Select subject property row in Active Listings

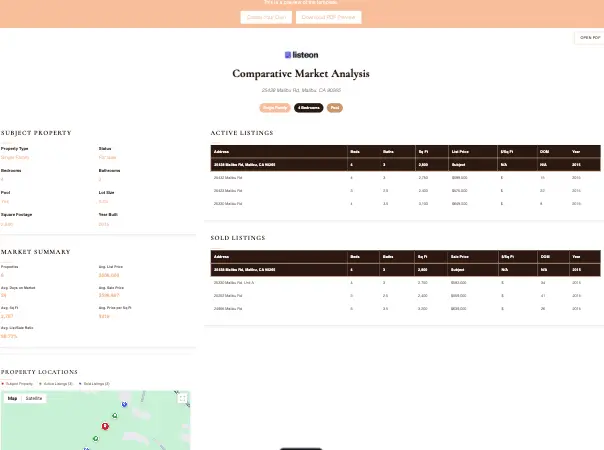coord(405,165)
